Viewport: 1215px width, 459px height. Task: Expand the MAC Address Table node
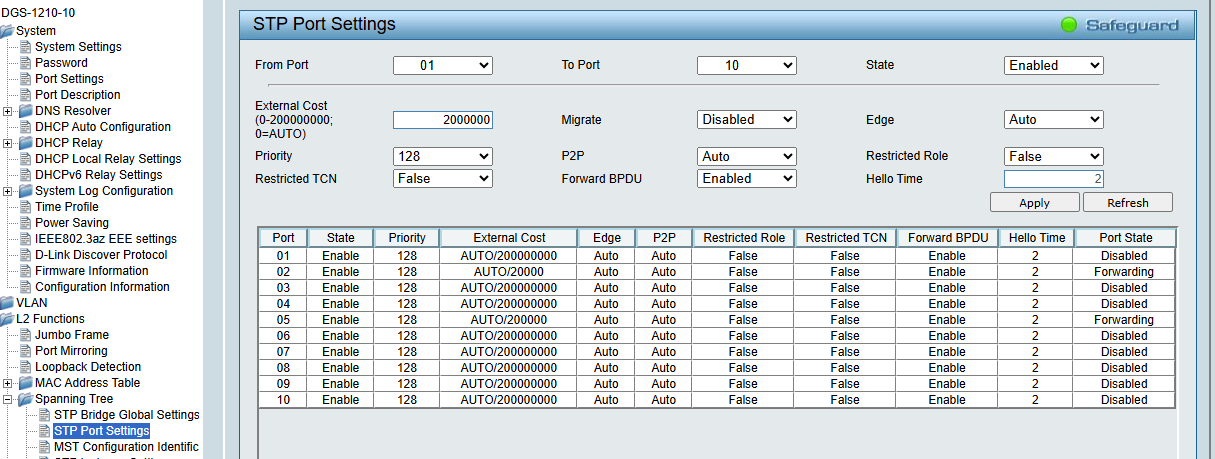pos(8,383)
